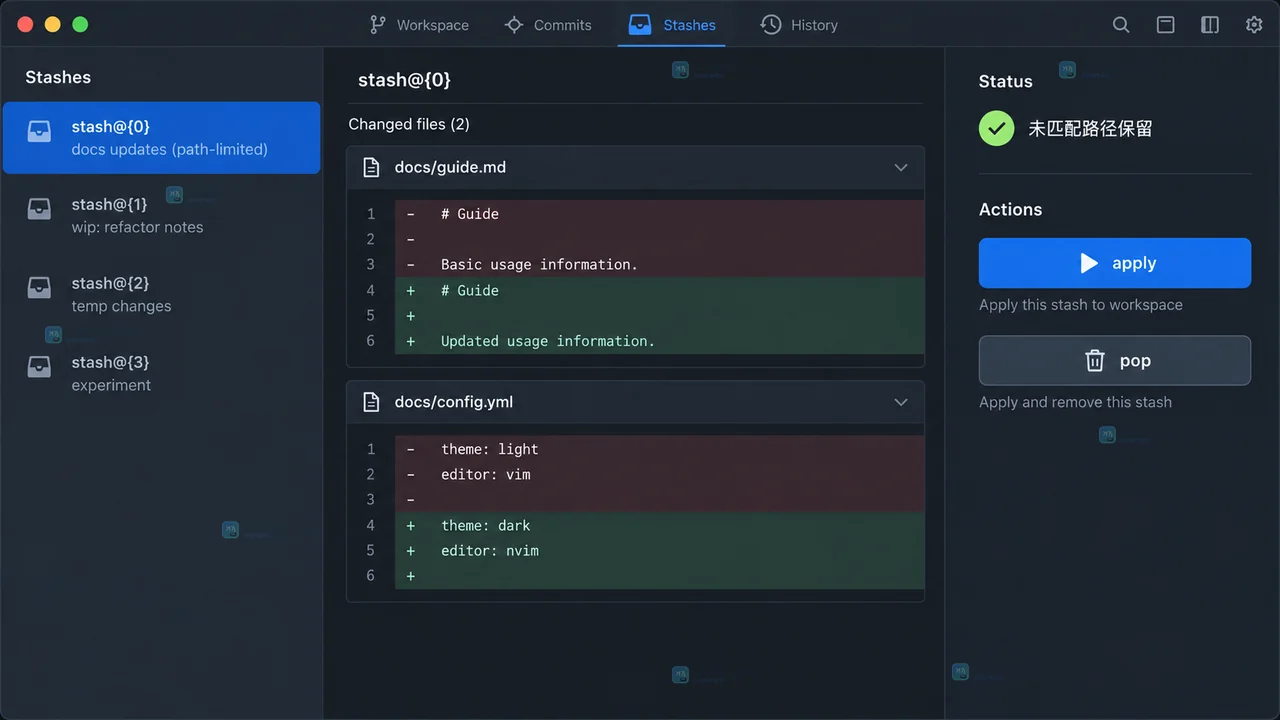Click the inbox icon of stash@{3}

(39, 367)
